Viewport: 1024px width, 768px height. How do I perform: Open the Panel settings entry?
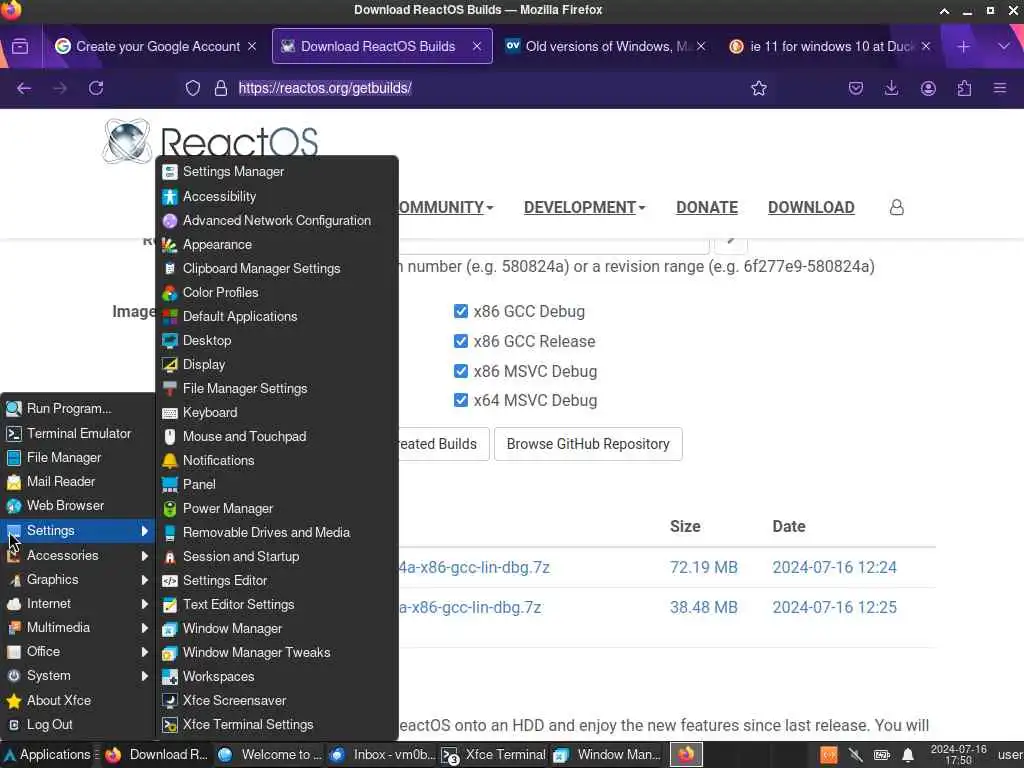[277, 485]
